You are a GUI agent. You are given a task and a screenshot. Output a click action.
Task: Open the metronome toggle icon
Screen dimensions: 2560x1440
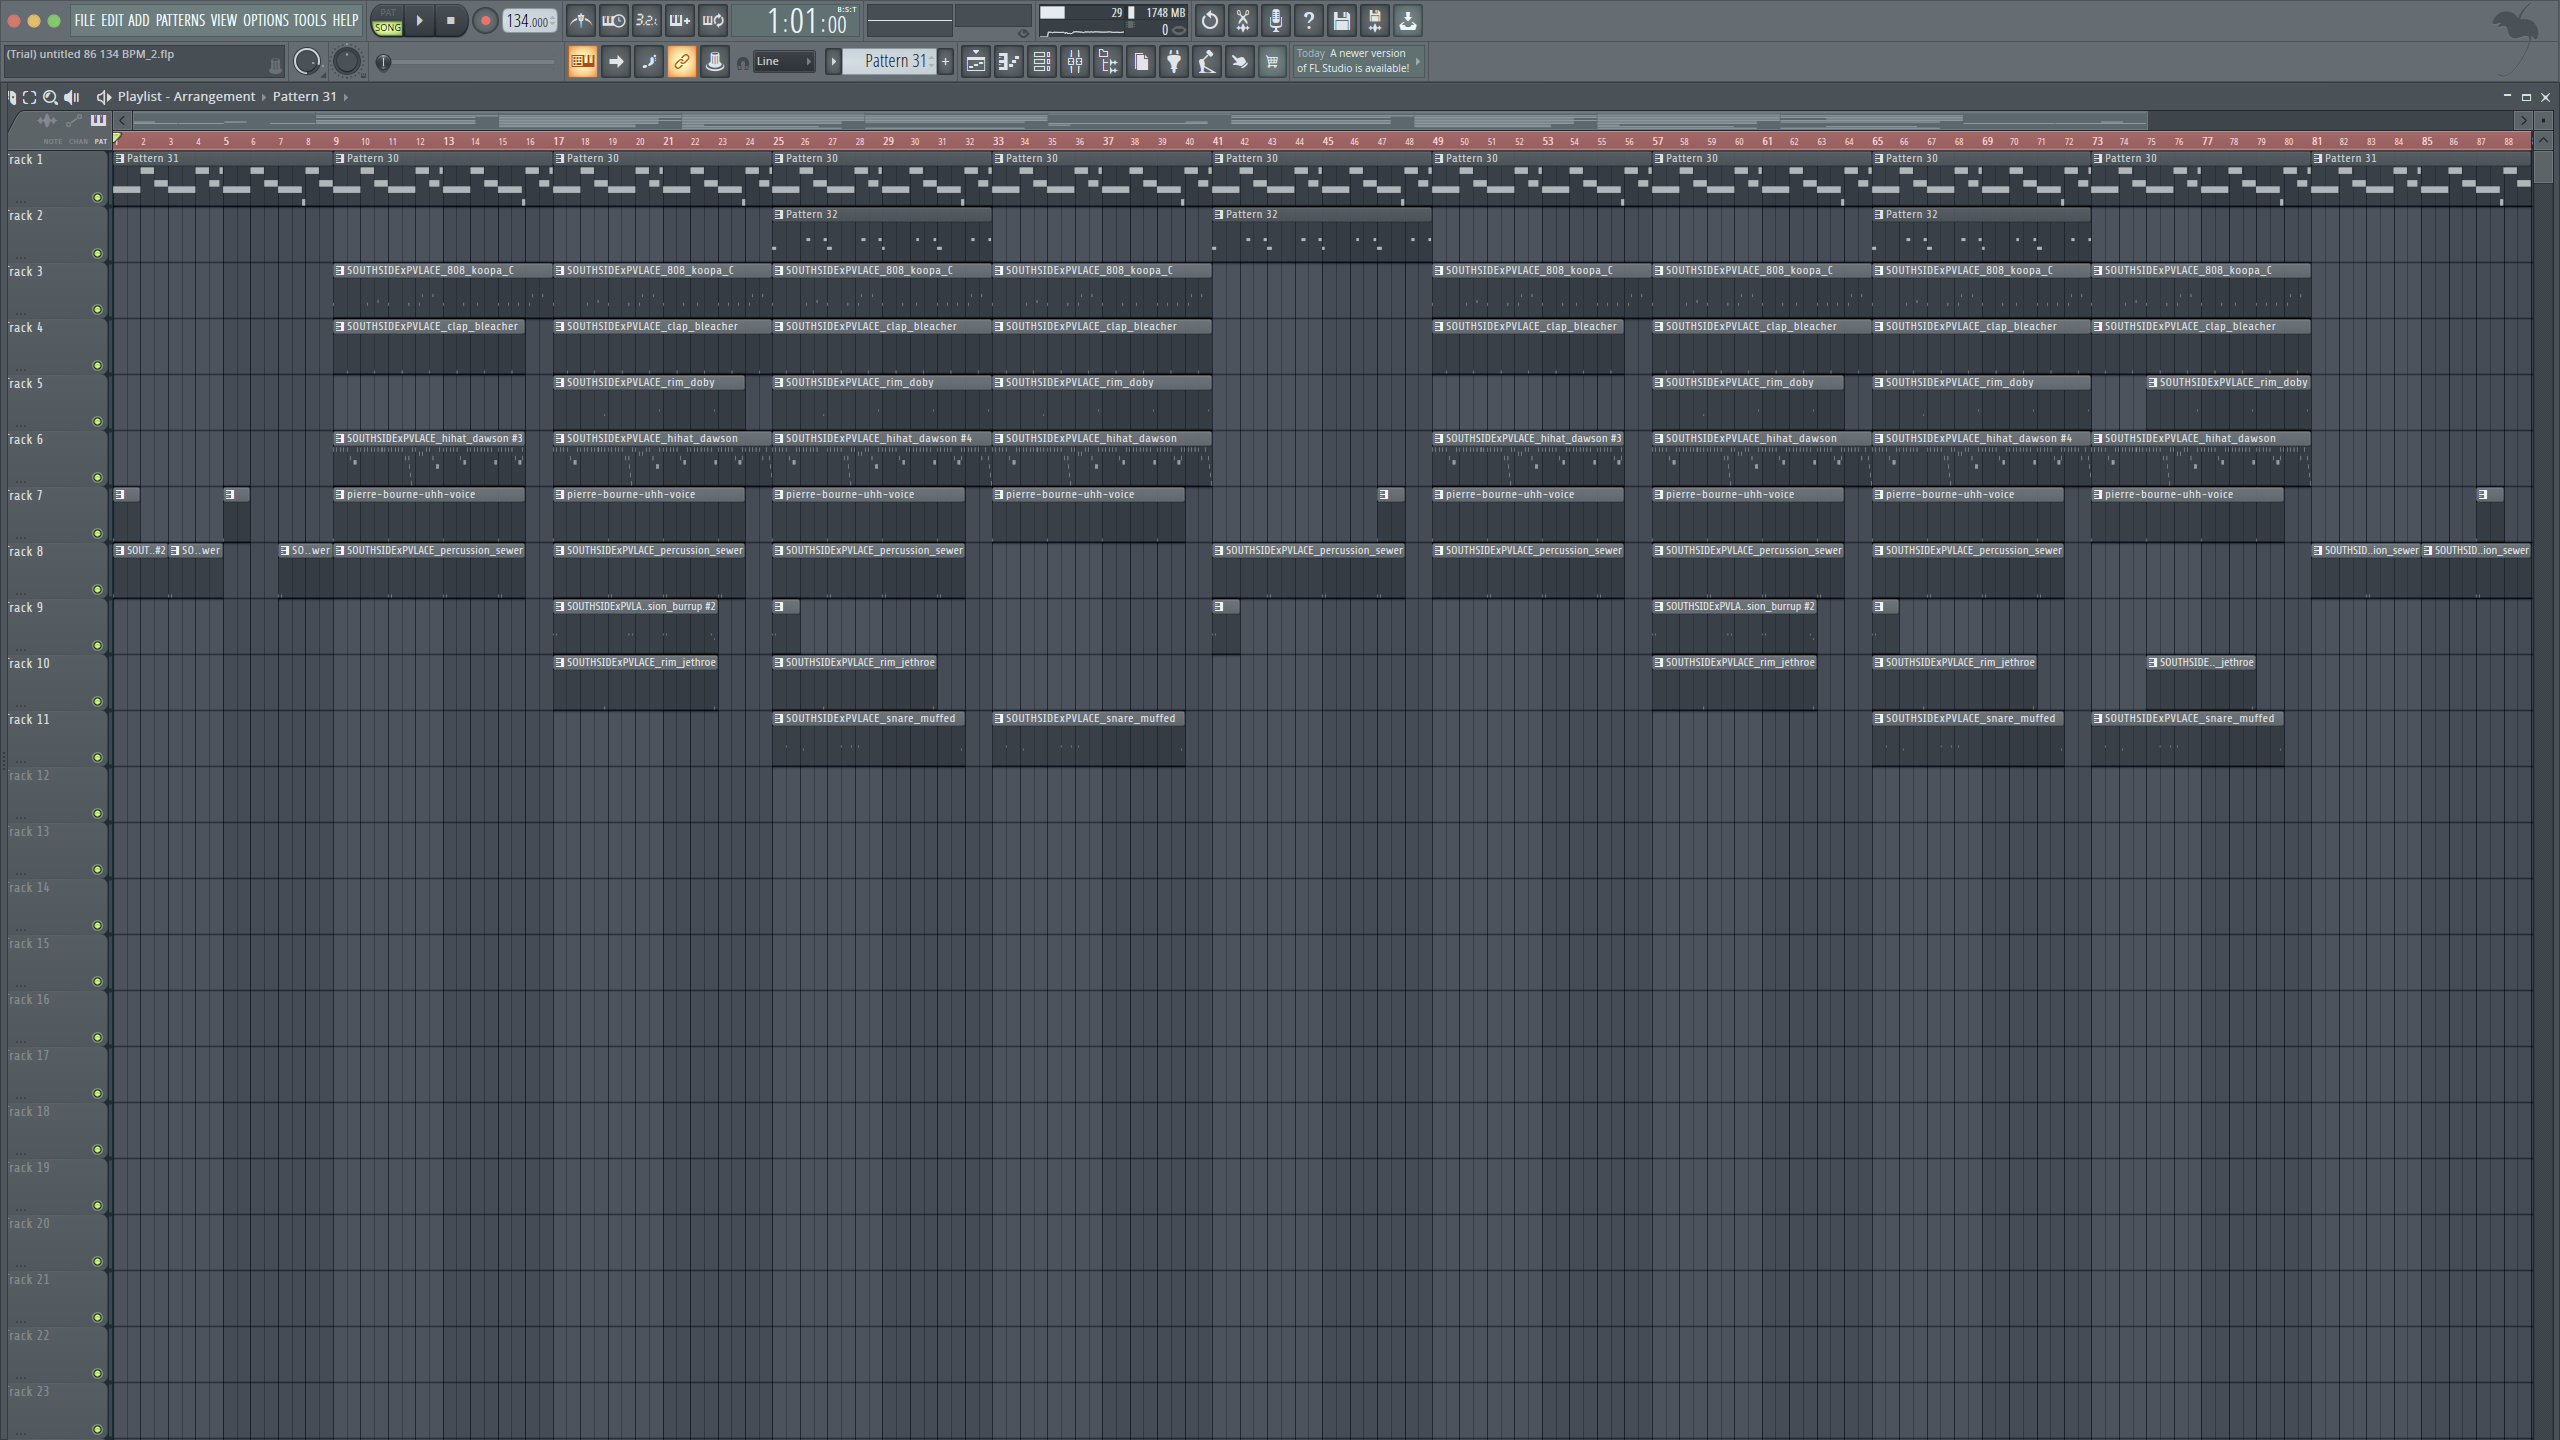click(580, 21)
